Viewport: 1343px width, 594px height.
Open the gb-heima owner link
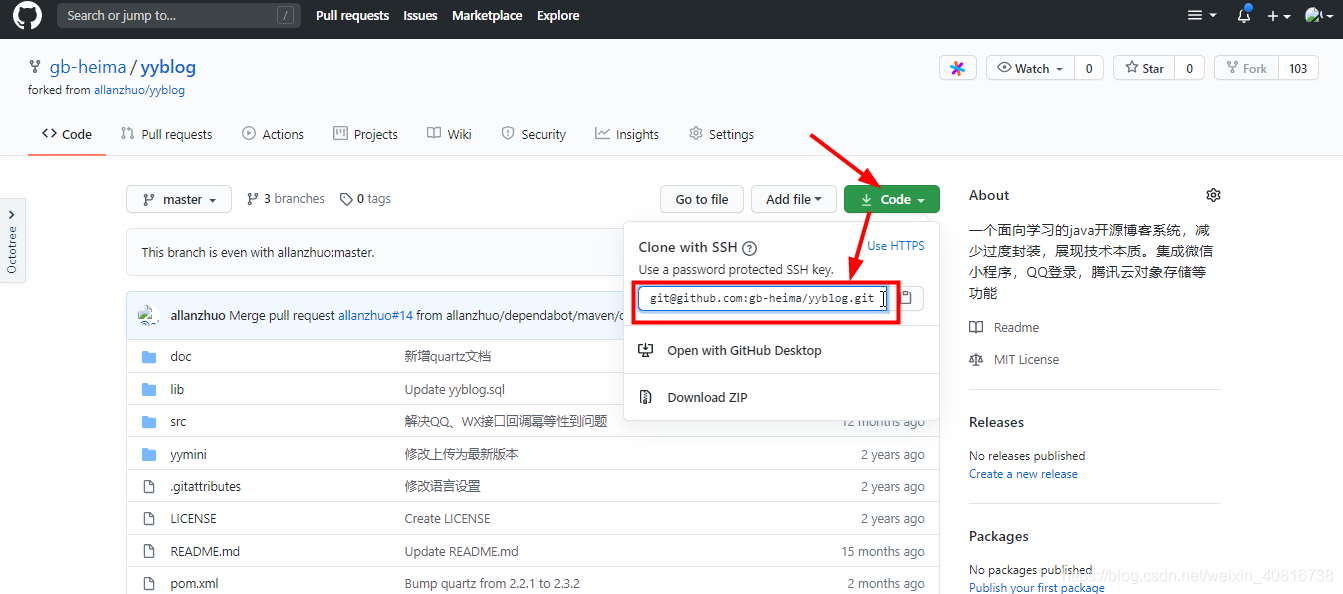pos(88,67)
